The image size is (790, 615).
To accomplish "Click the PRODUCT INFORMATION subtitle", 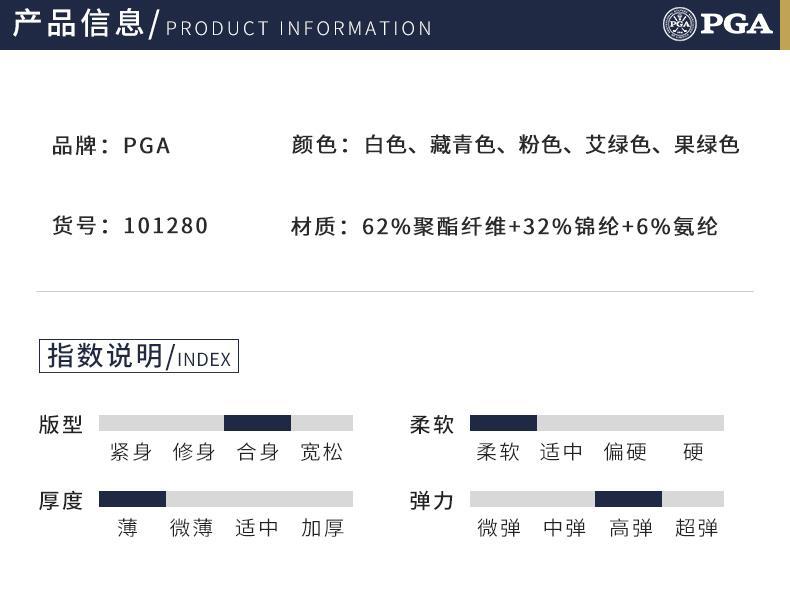I will (299, 28).
